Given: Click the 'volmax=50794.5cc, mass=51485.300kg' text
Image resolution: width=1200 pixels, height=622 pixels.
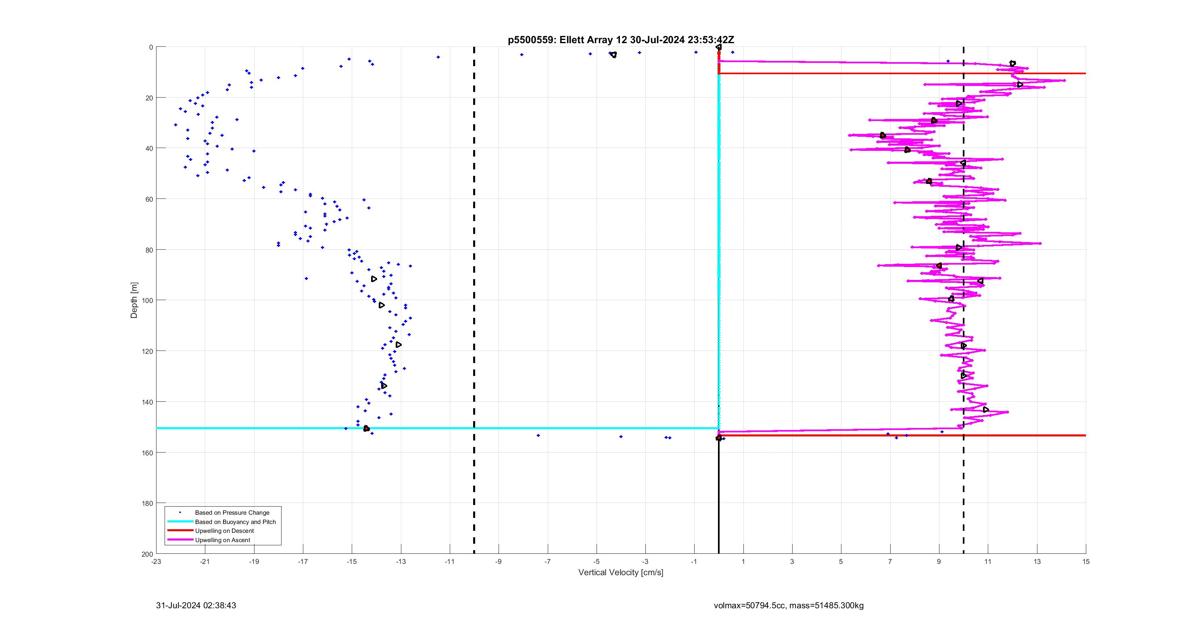Looking at the screenshot, I should [790, 605].
